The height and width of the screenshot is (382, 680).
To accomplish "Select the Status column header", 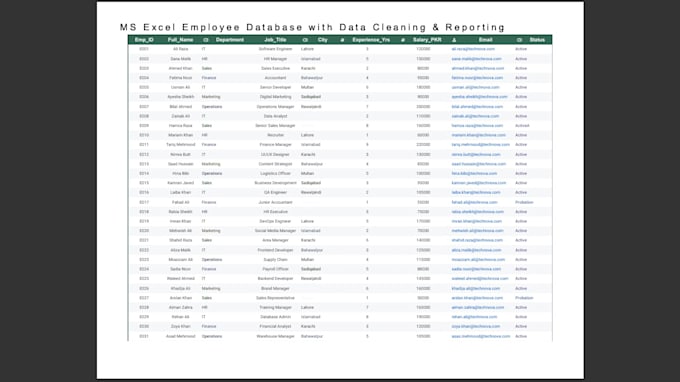I will (537, 40).
